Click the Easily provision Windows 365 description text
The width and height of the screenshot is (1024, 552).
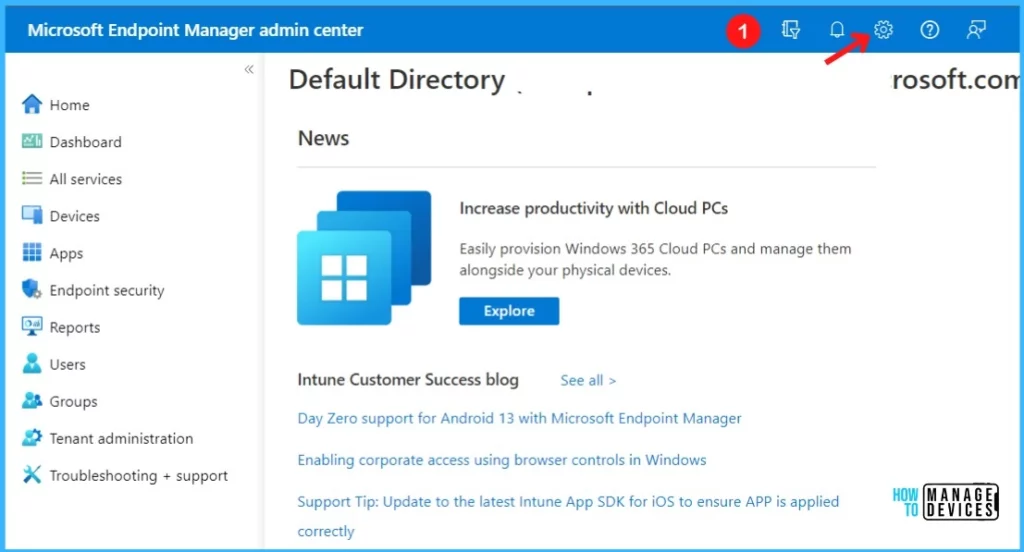(655, 259)
